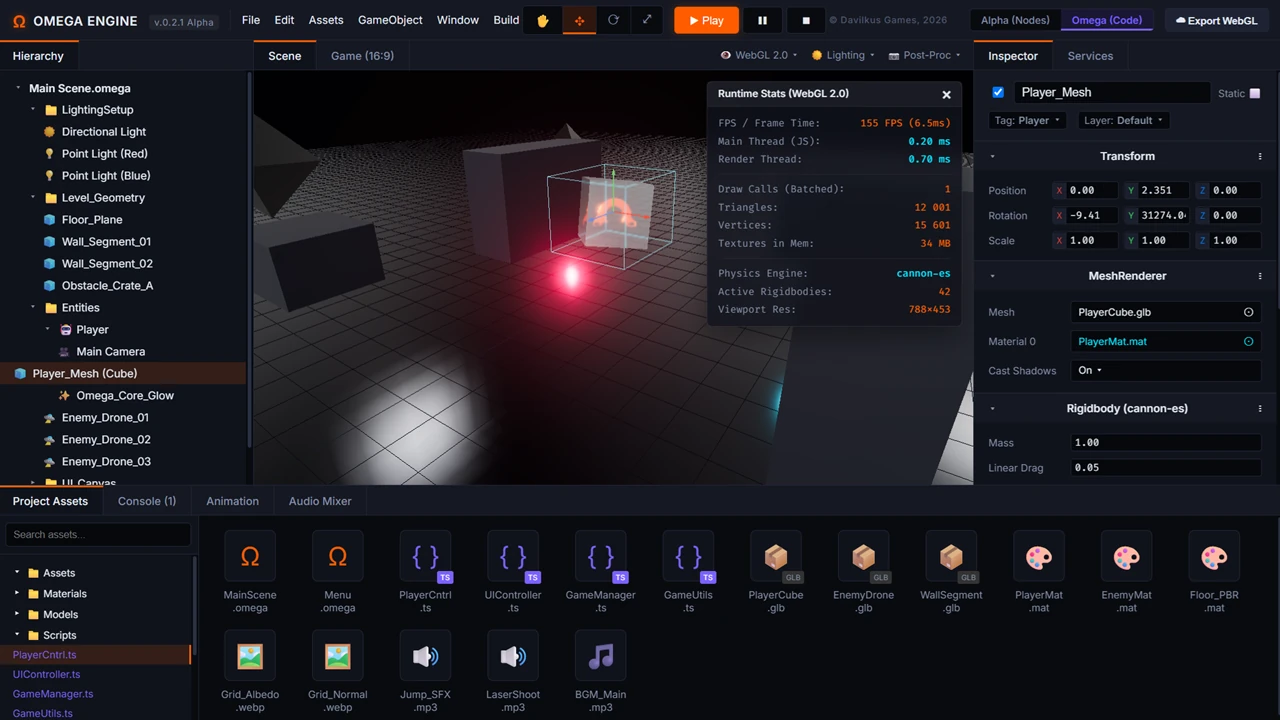Viewport: 1280px width, 720px height.
Task: Toggle the Static checkbox
Action: coord(1255,93)
